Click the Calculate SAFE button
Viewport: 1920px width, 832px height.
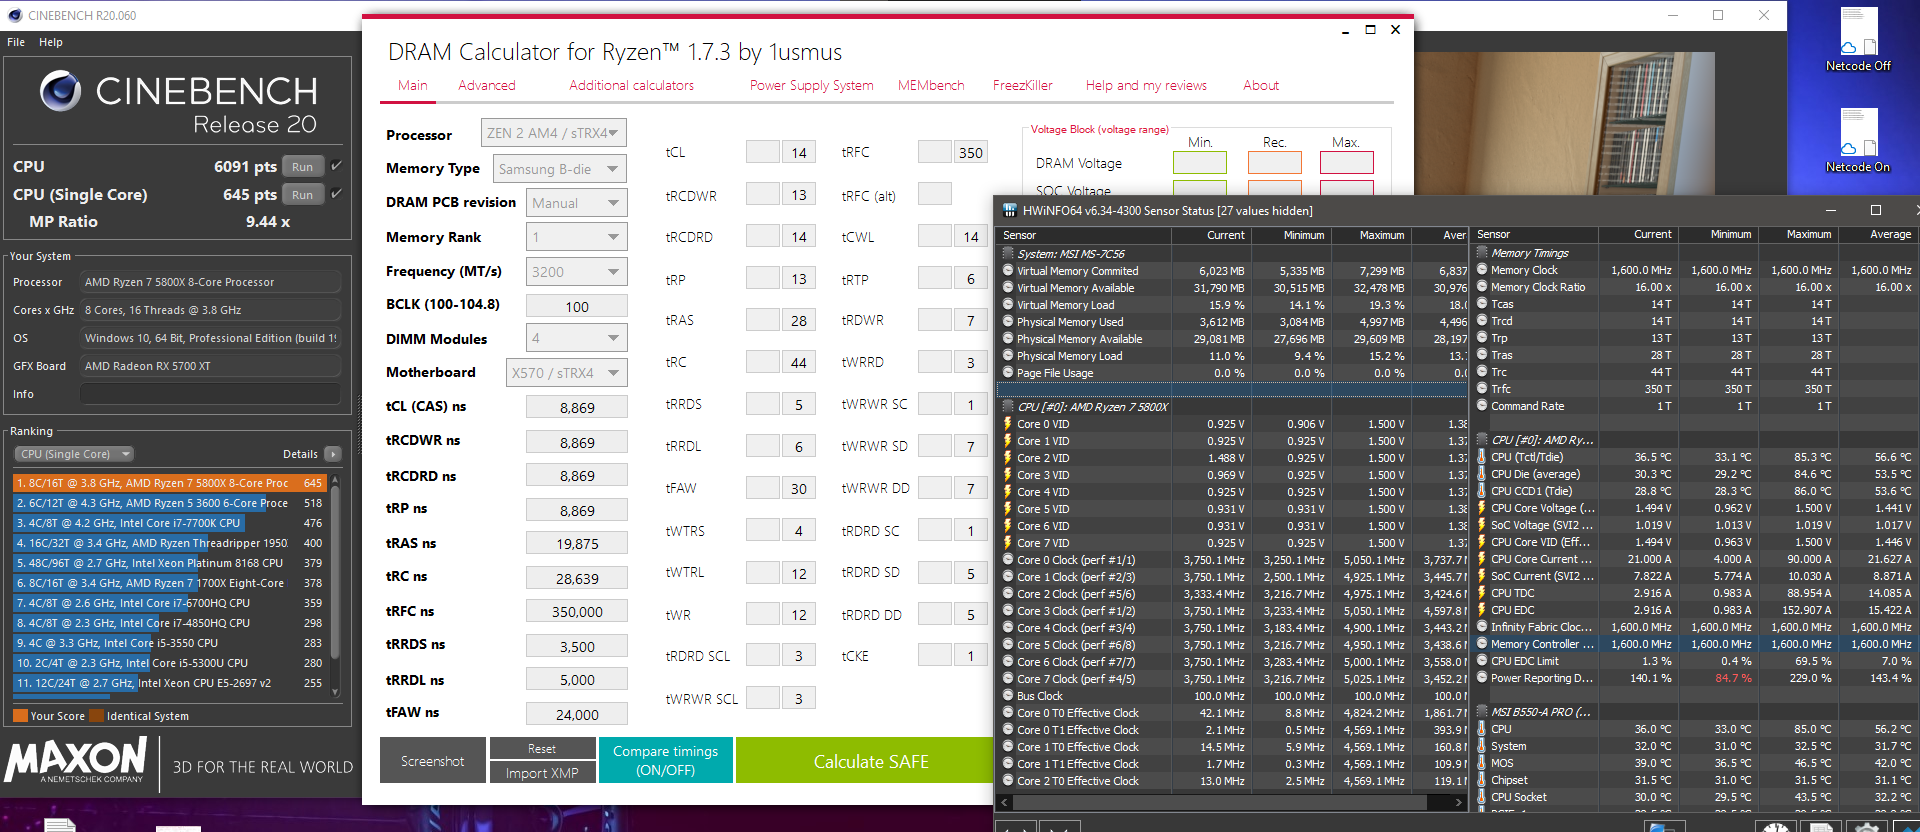[x=866, y=761]
